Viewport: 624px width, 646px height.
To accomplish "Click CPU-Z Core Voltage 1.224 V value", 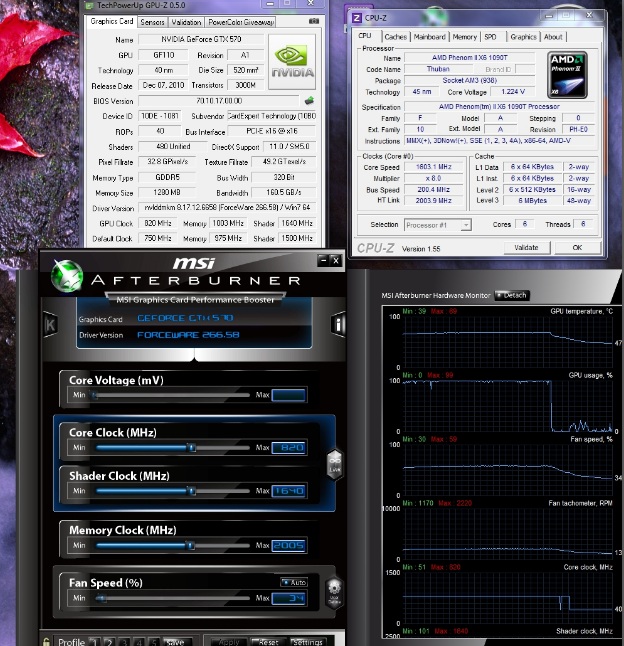I will point(513,91).
